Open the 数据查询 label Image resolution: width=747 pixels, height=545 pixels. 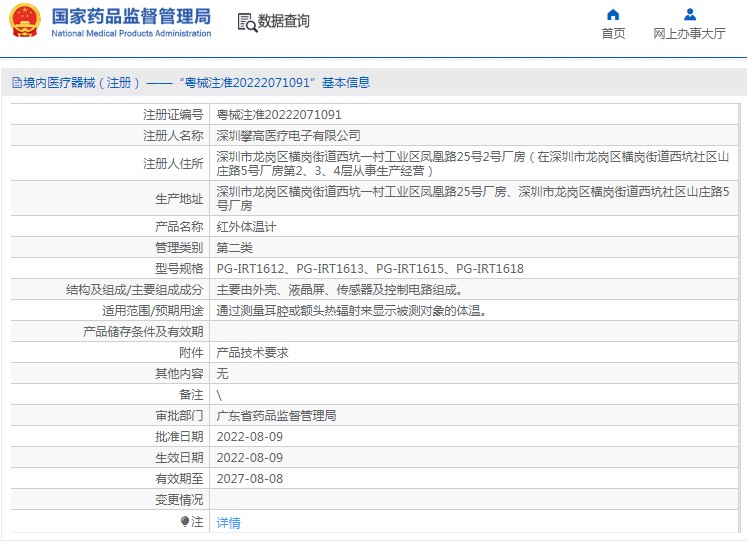click(x=283, y=21)
